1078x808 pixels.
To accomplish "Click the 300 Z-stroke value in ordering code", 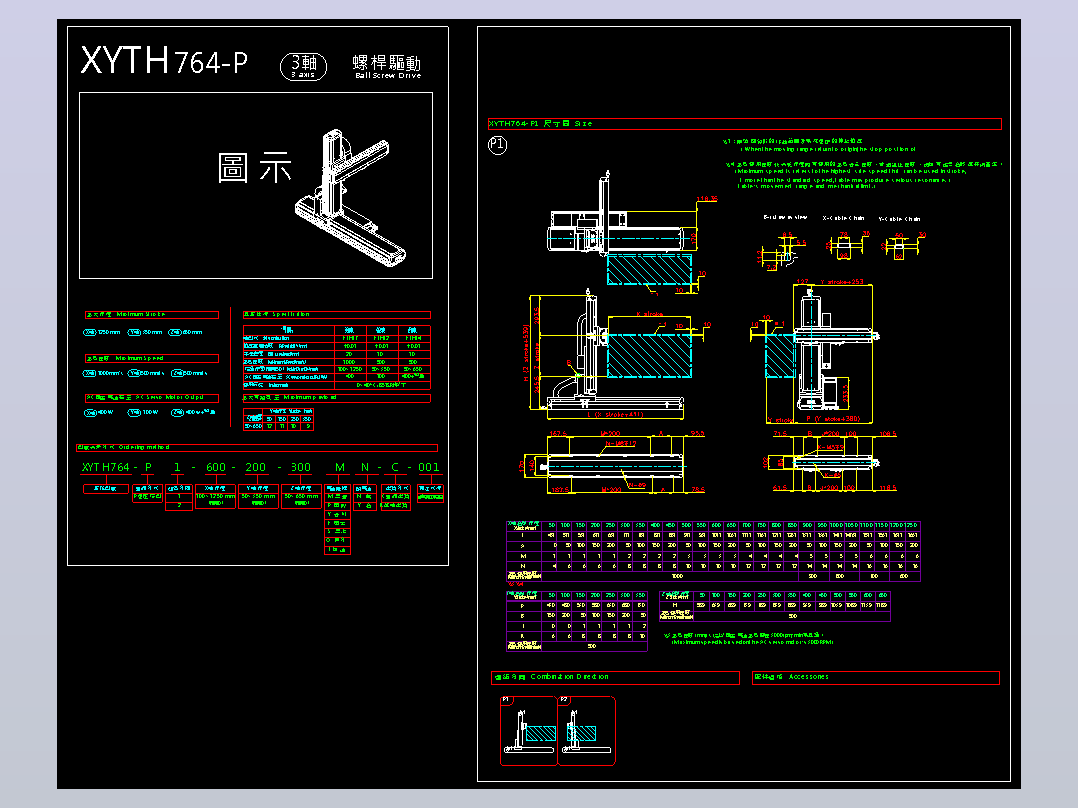I will (300, 467).
